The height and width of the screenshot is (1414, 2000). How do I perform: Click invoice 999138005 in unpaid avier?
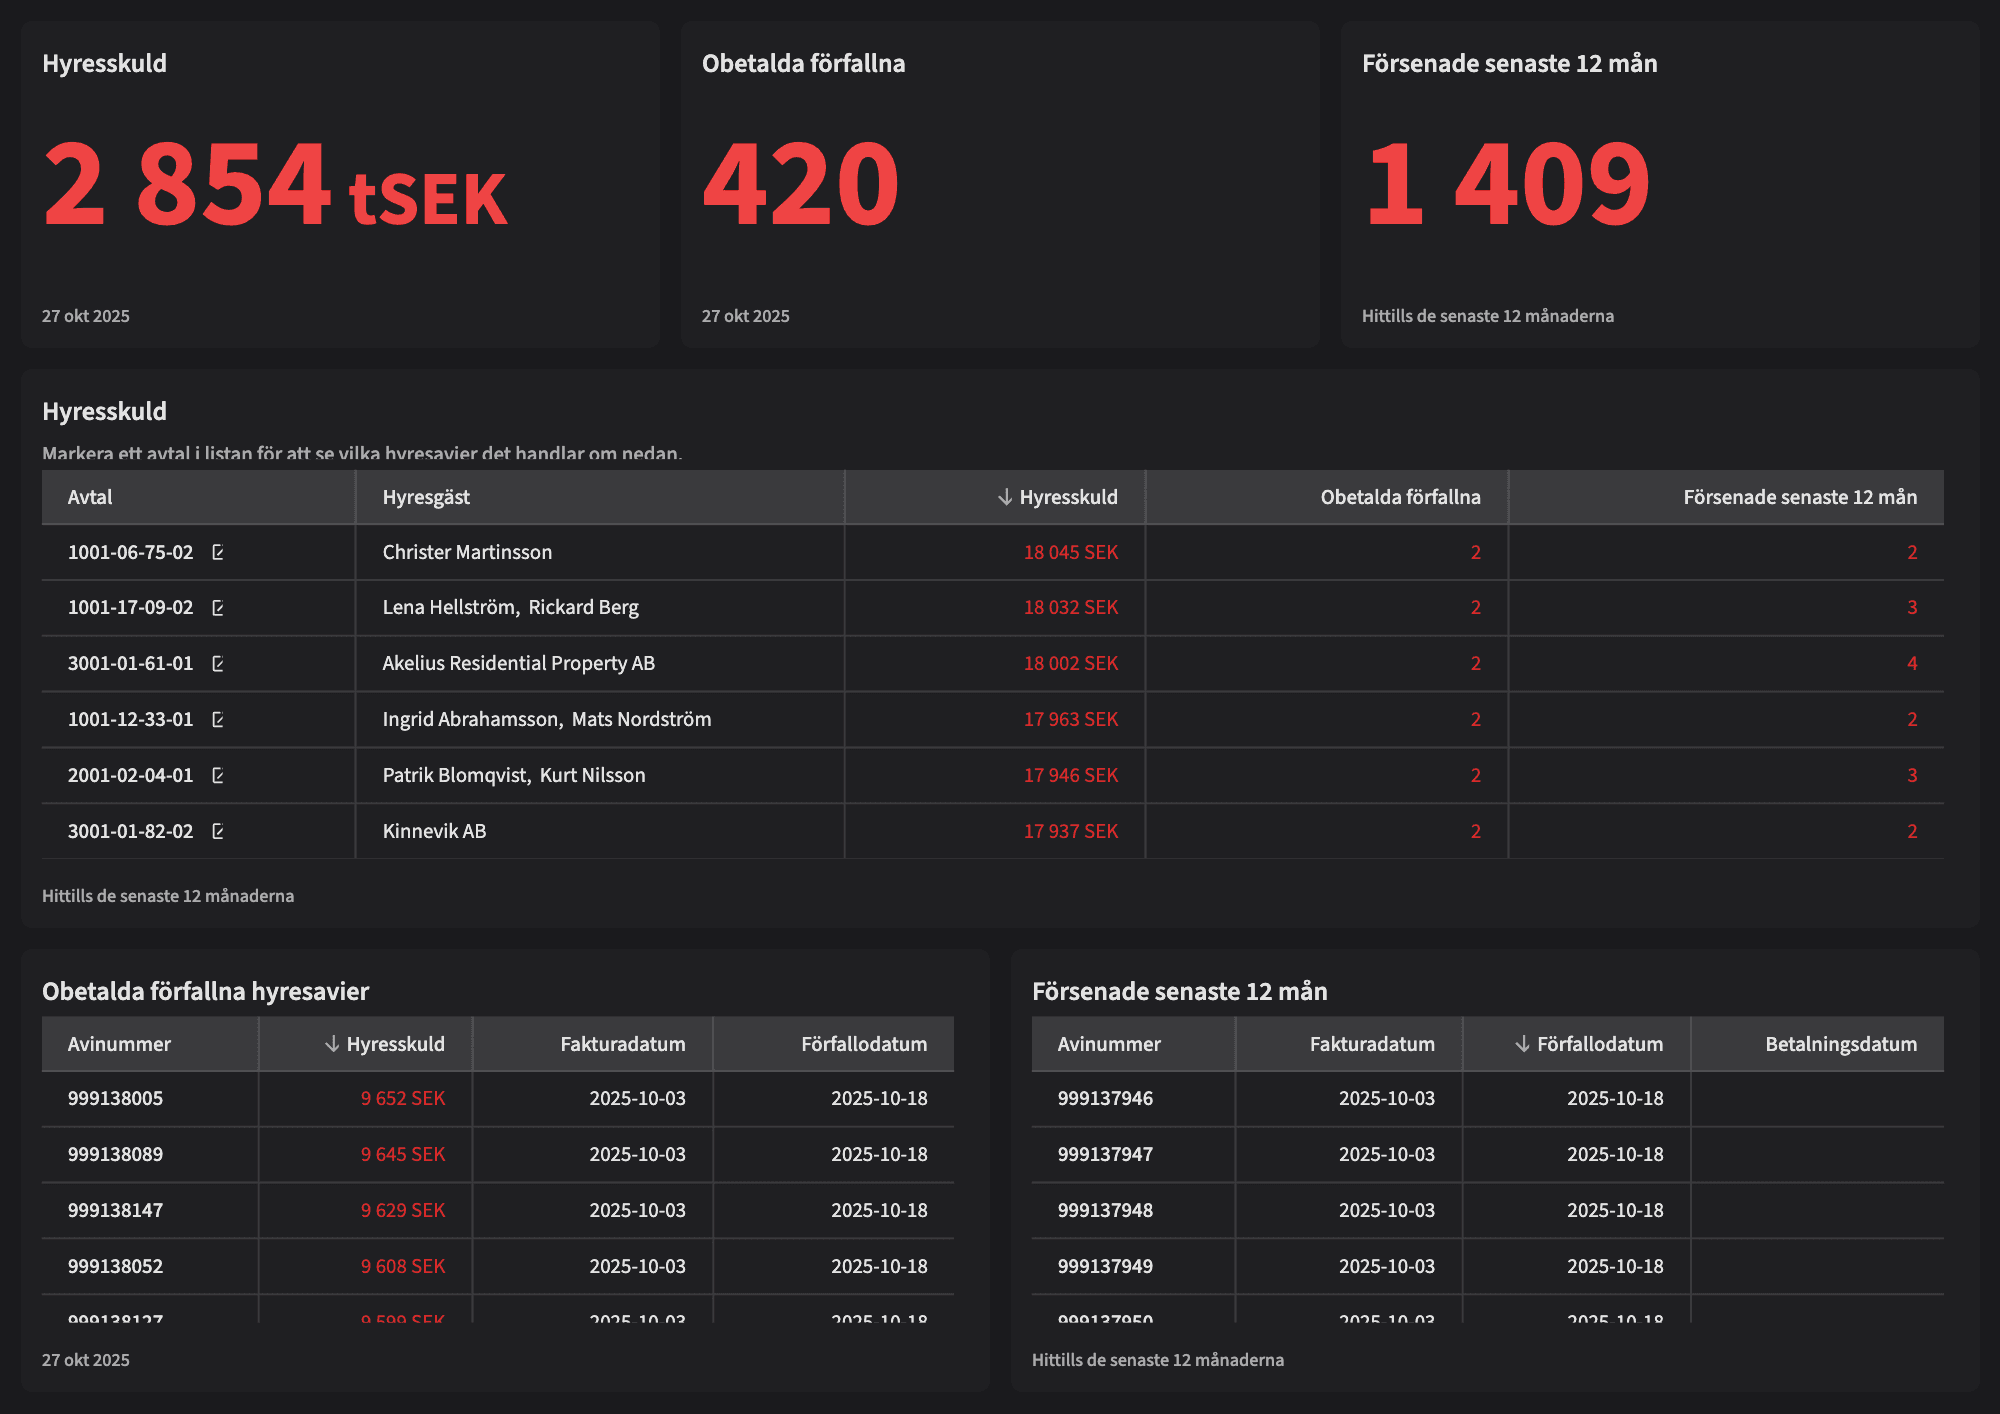(115, 1099)
